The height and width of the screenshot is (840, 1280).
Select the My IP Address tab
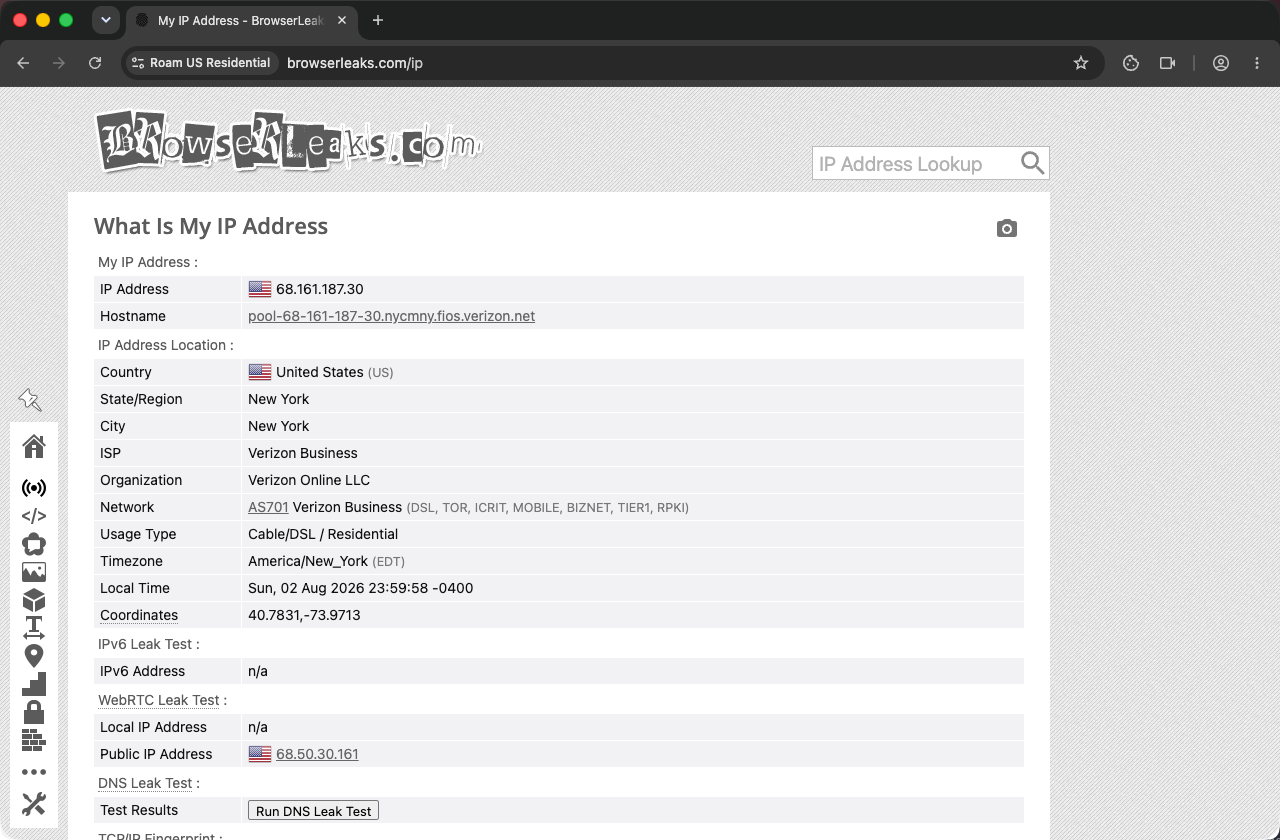click(x=243, y=20)
